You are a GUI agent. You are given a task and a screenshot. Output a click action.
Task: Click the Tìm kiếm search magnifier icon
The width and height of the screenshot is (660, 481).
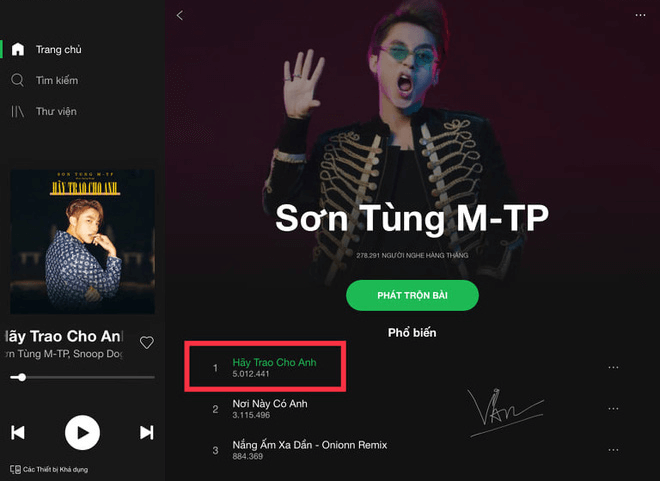point(17,80)
